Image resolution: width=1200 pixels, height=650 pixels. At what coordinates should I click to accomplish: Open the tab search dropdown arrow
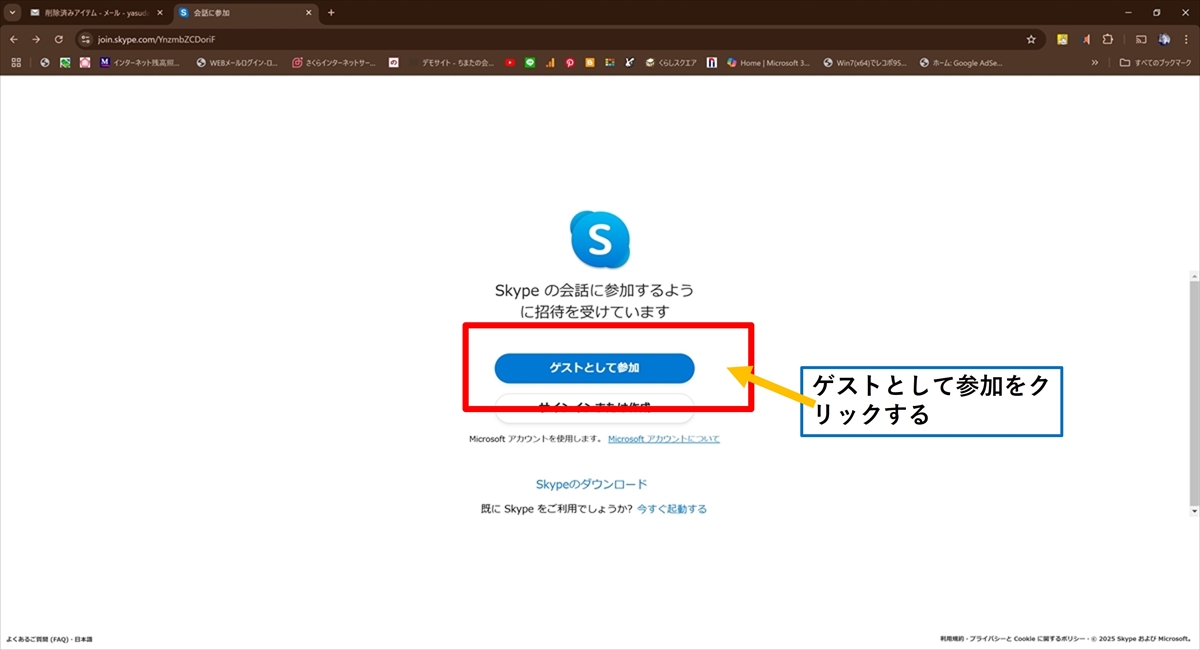[11, 13]
